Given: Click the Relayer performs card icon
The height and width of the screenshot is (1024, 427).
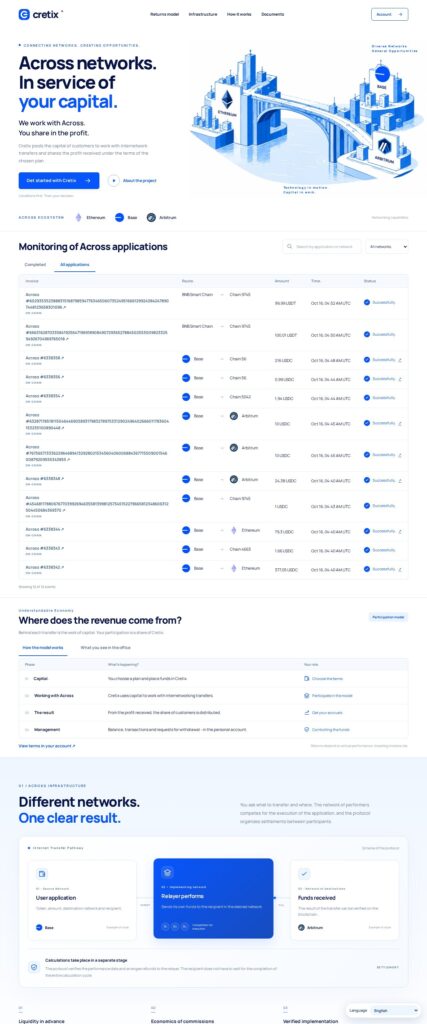Looking at the screenshot, I should 168,872.
